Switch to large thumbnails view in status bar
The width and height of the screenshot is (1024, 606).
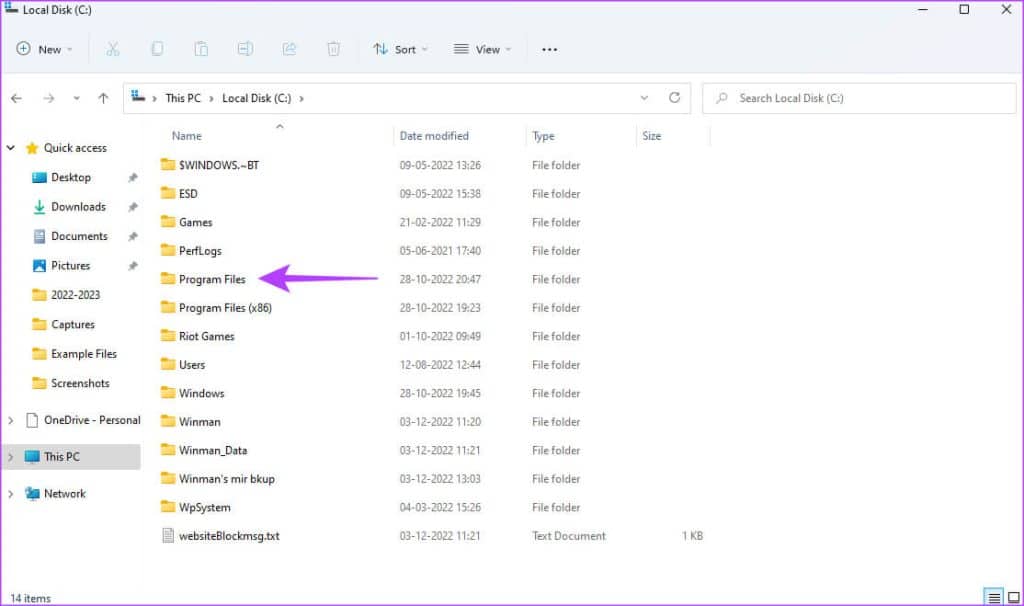coord(1013,594)
